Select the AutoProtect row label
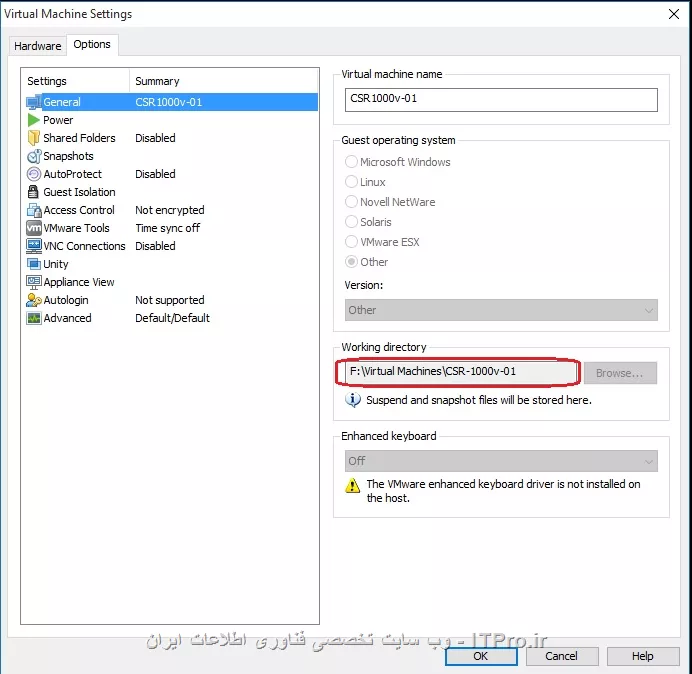Image resolution: width=692 pixels, height=674 pixels. pyautogui.click(x=72, y=174)
